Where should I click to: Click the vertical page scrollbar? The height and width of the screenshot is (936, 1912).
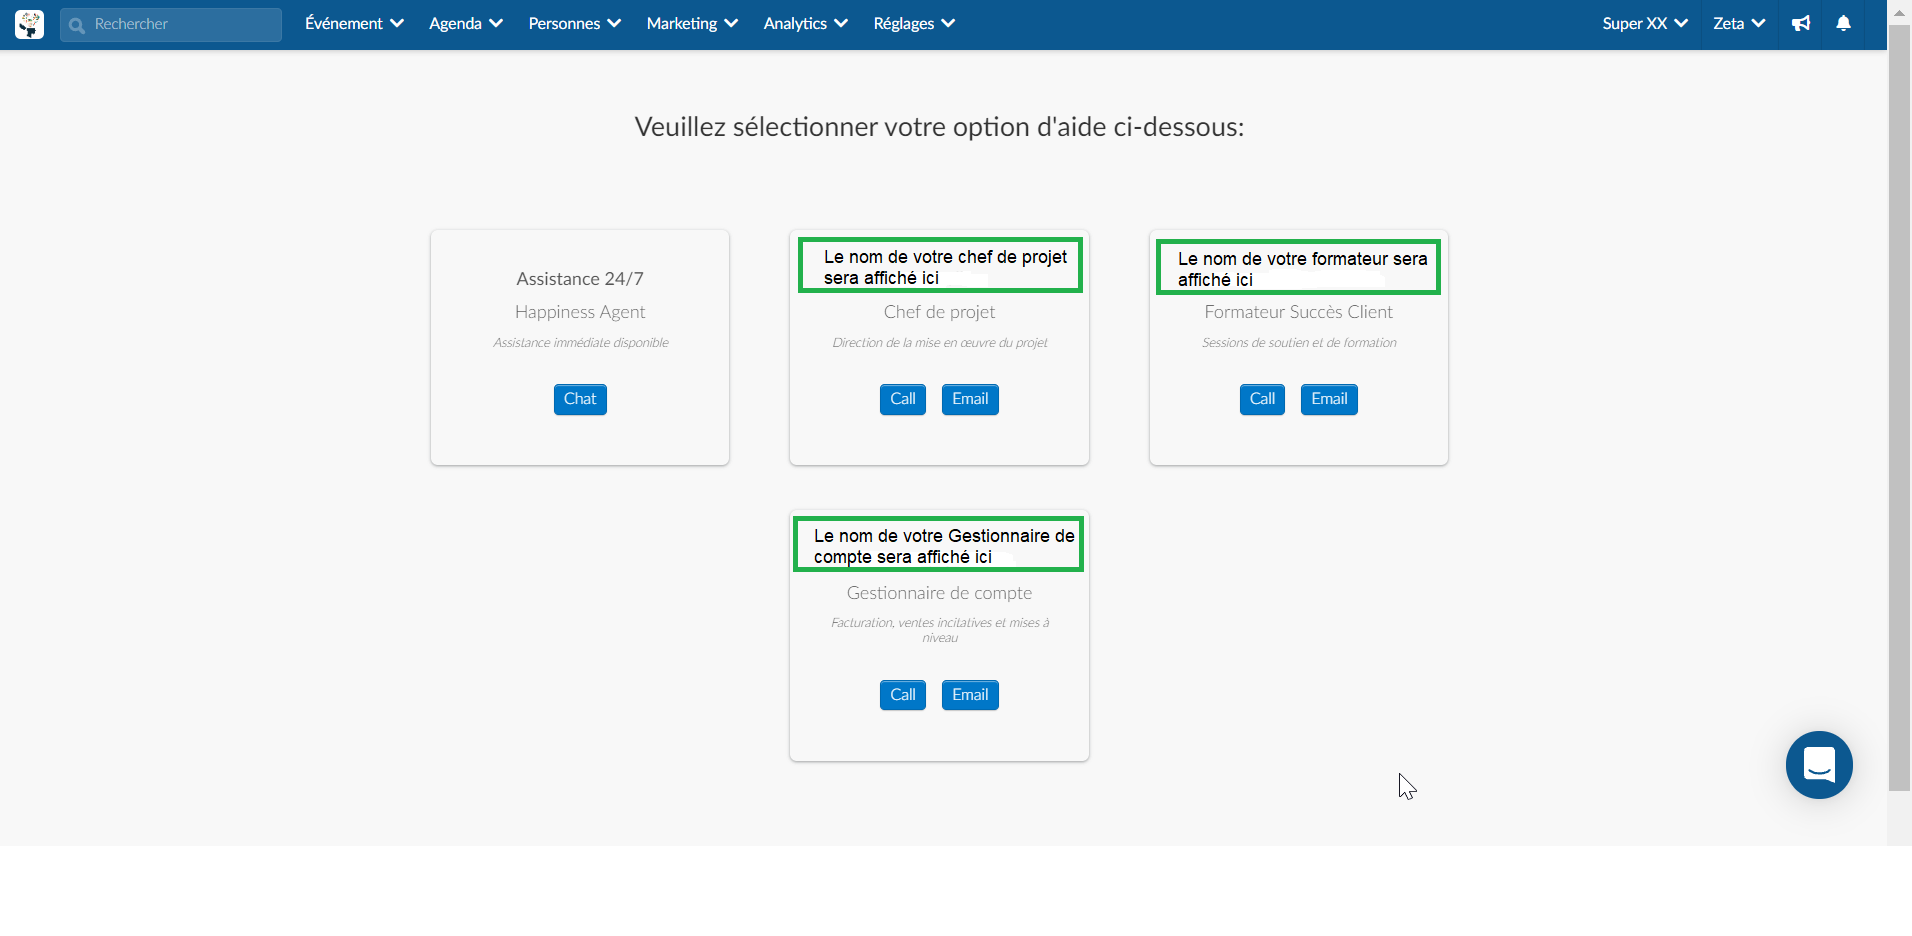coord(1899,408)
